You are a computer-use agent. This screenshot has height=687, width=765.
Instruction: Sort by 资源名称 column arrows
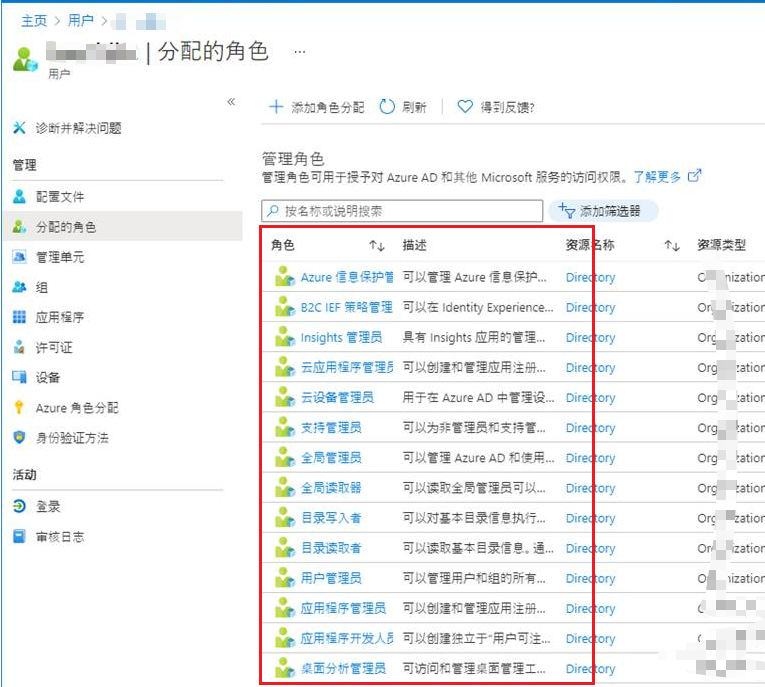pyautogui.click(x=672, y=245)
